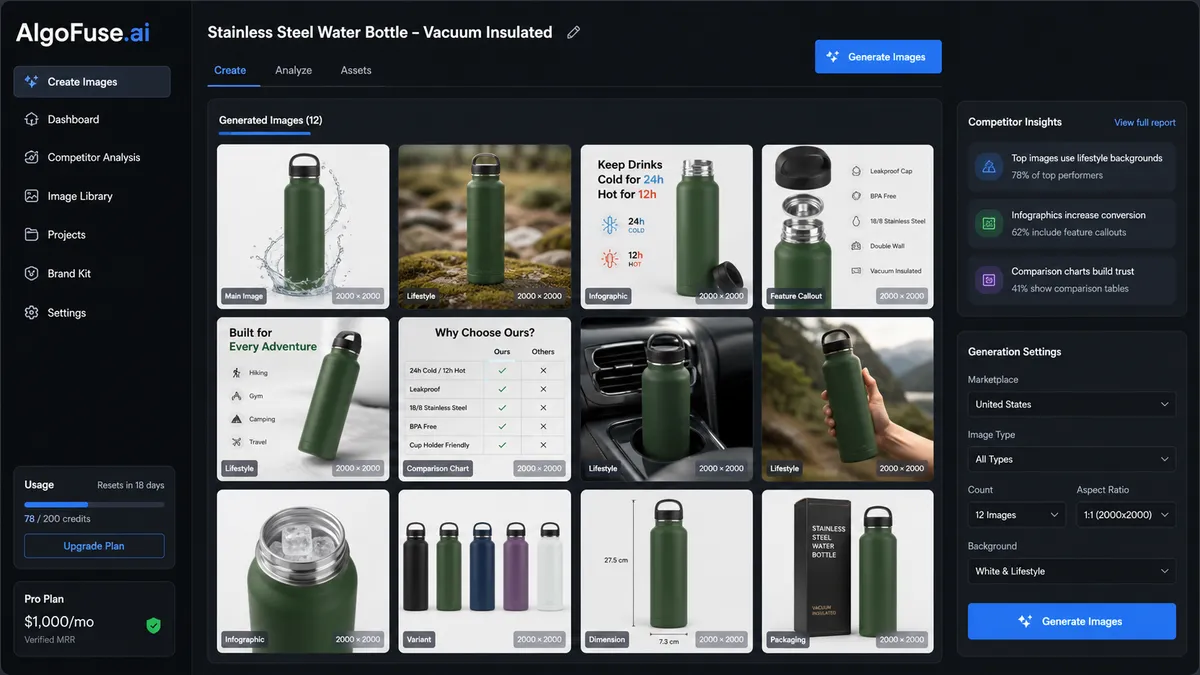The image size is (1200, 675).
Task: Open the car cup holder lifestyle thumbnail
Action: (x=667, y=399)
